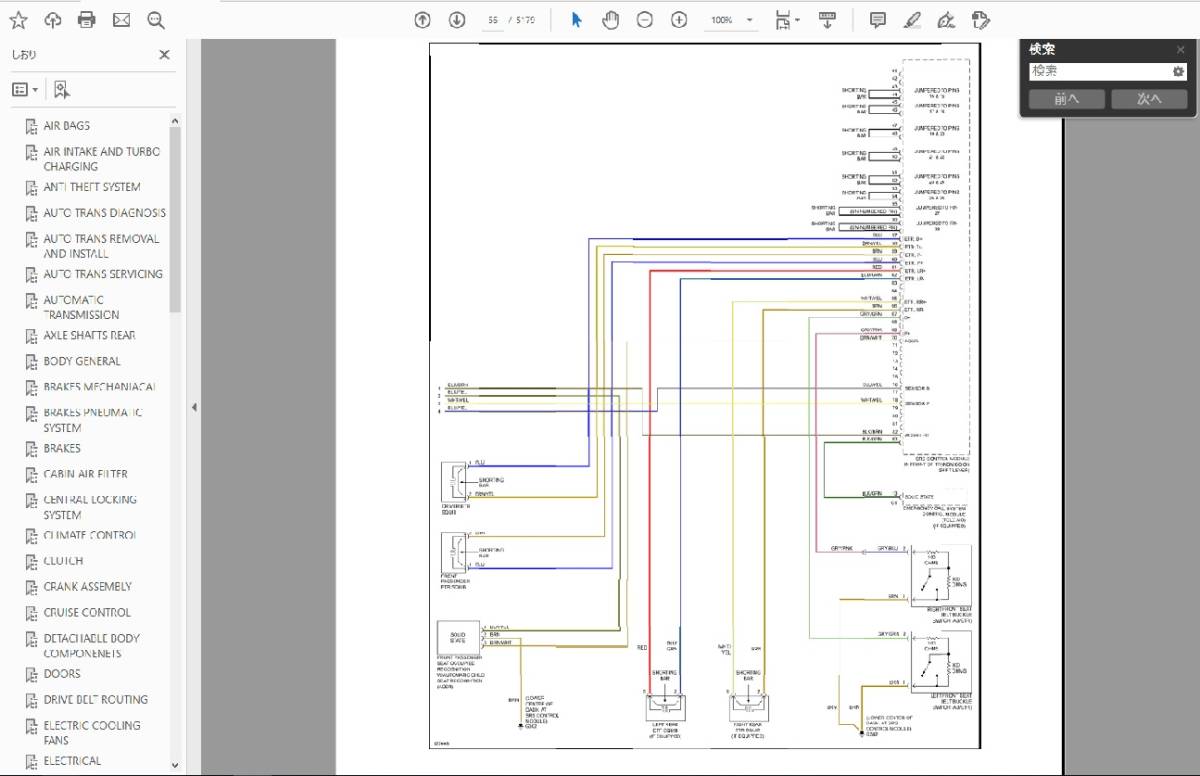Open the CENTRAL LOCKING SYSTEM bookmark
This screenshot has width=1200, height=776.
pos(90,507)
